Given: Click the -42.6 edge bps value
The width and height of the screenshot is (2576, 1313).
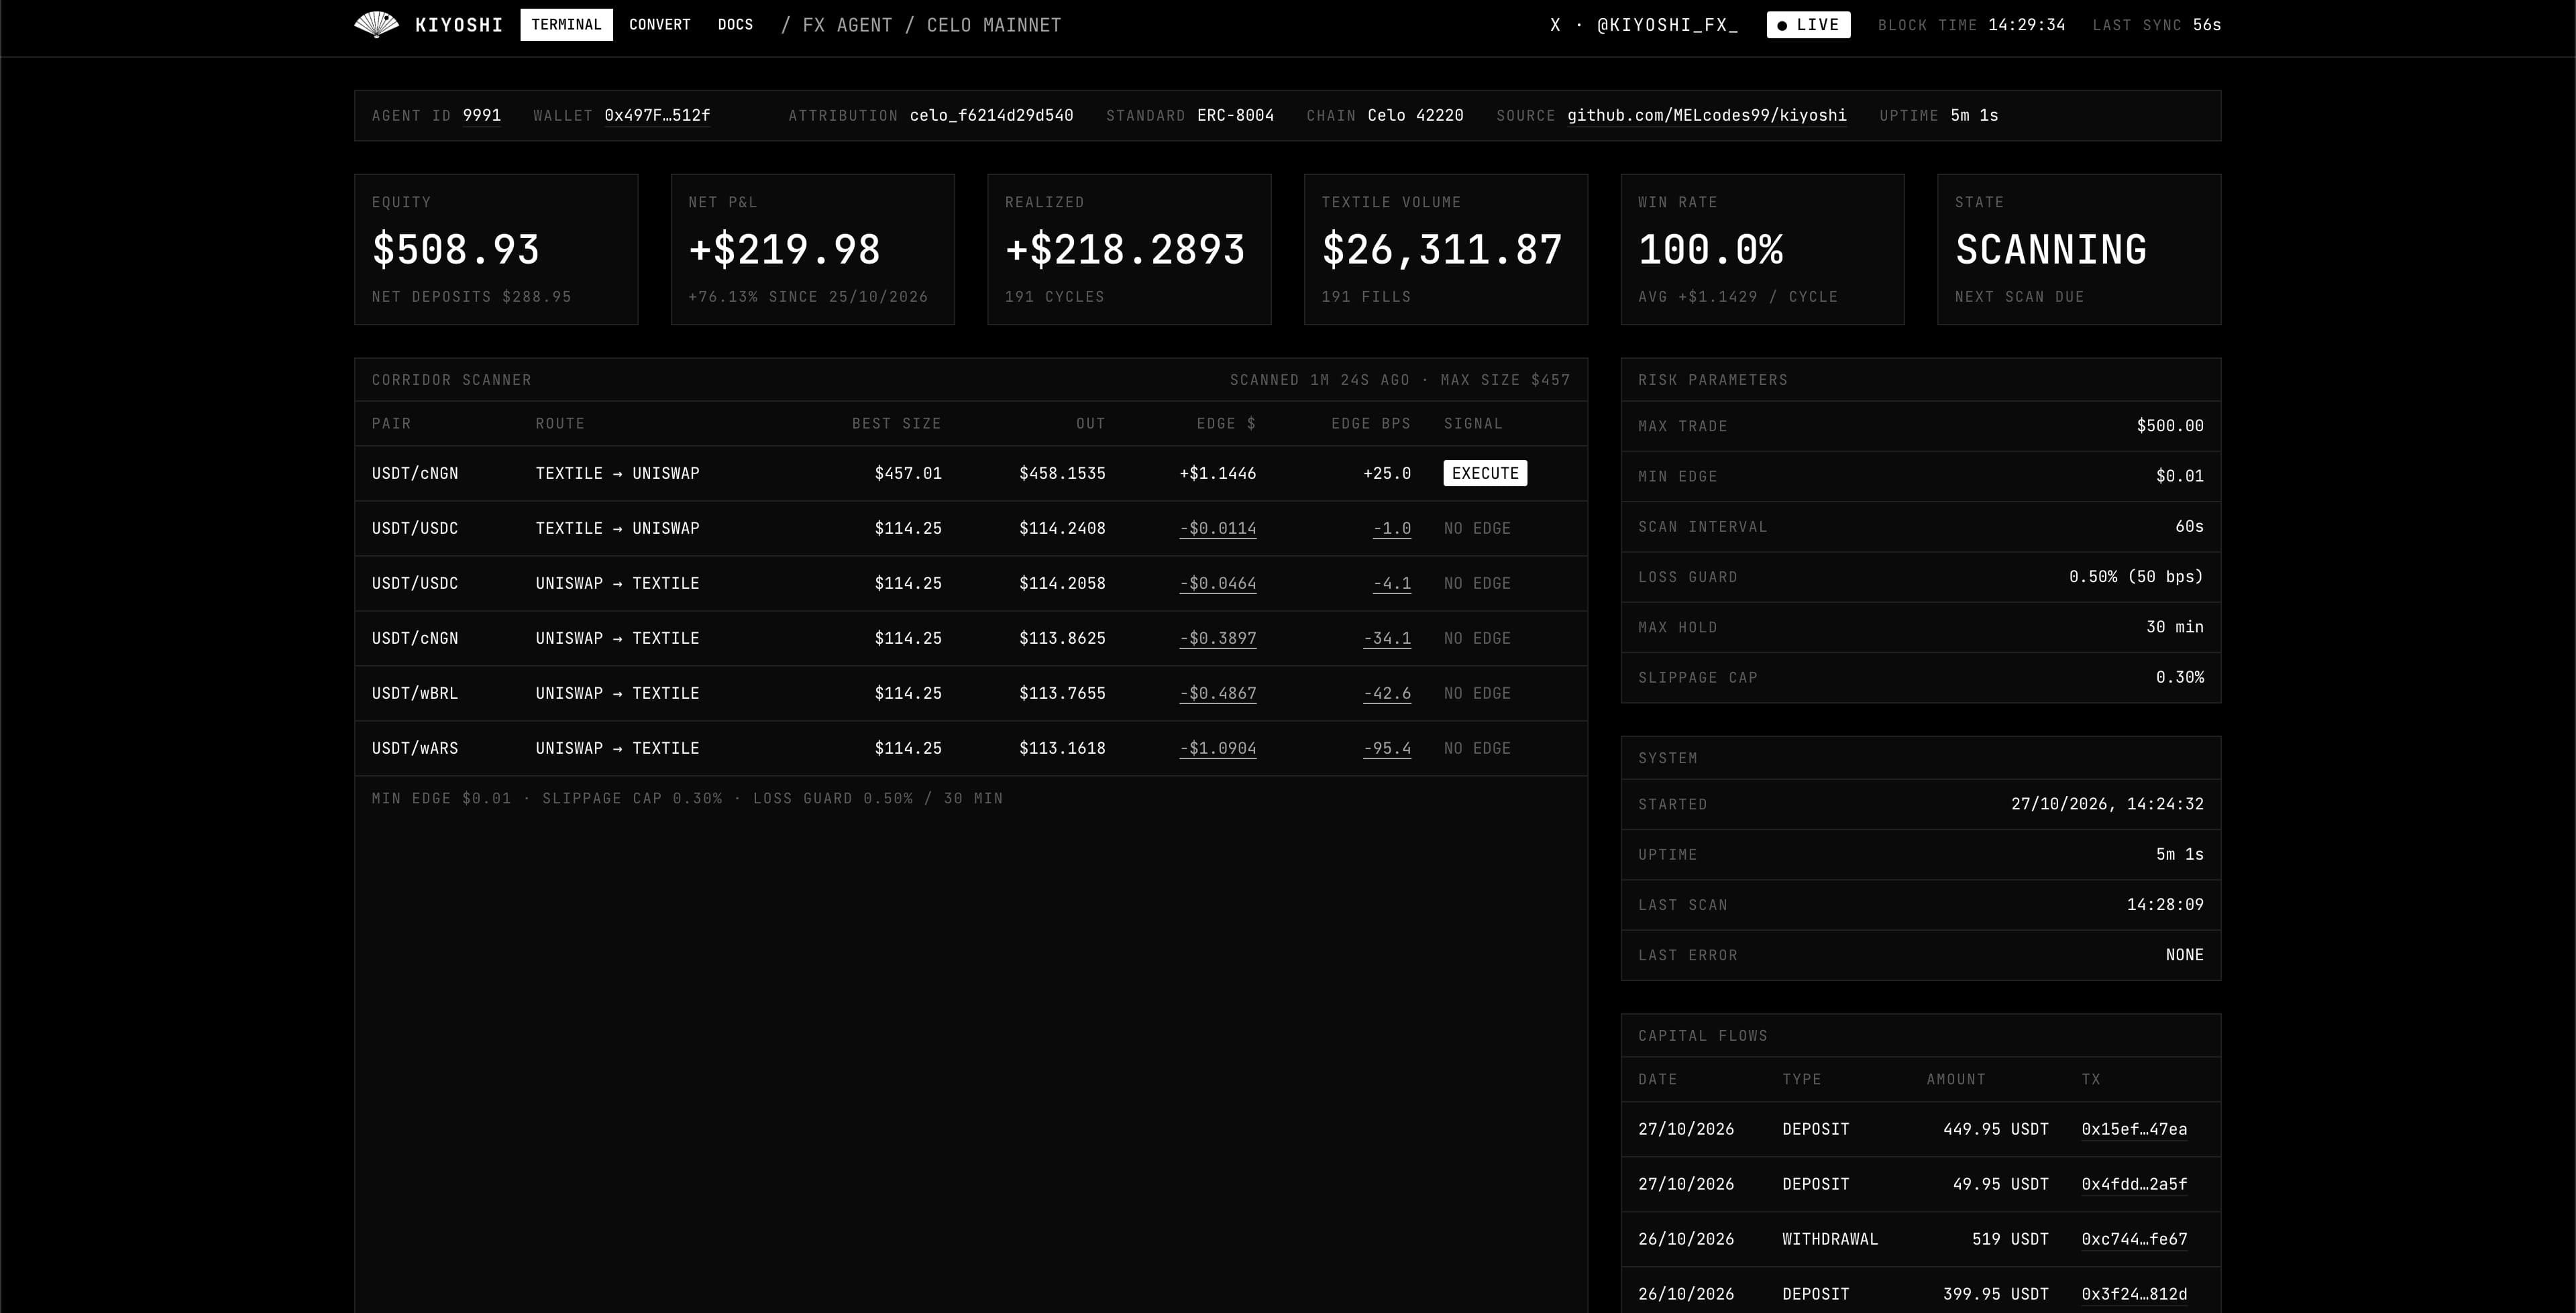Looking at the screenshot, I should pyautogui.click(x=1387, y=693).
